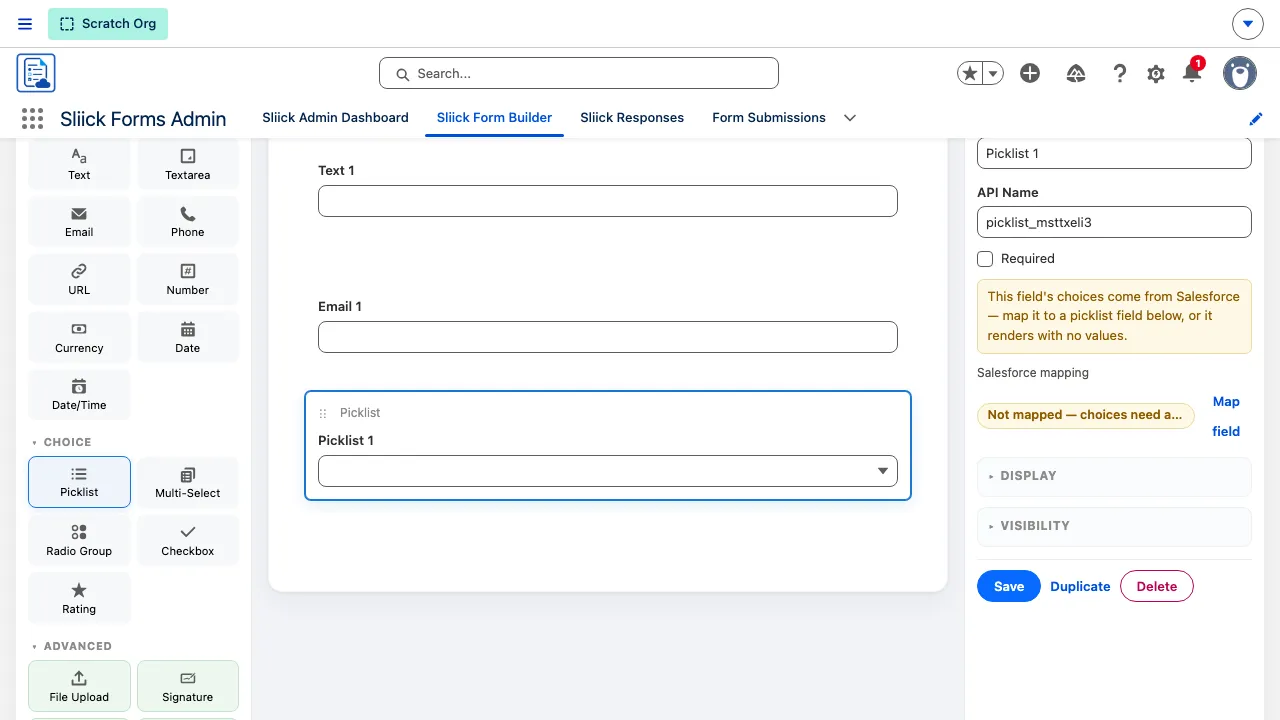Image resolution: width=1280 pixels, height=720 pixels.
Task: Add an Email field component
Action: click(79, 222)
